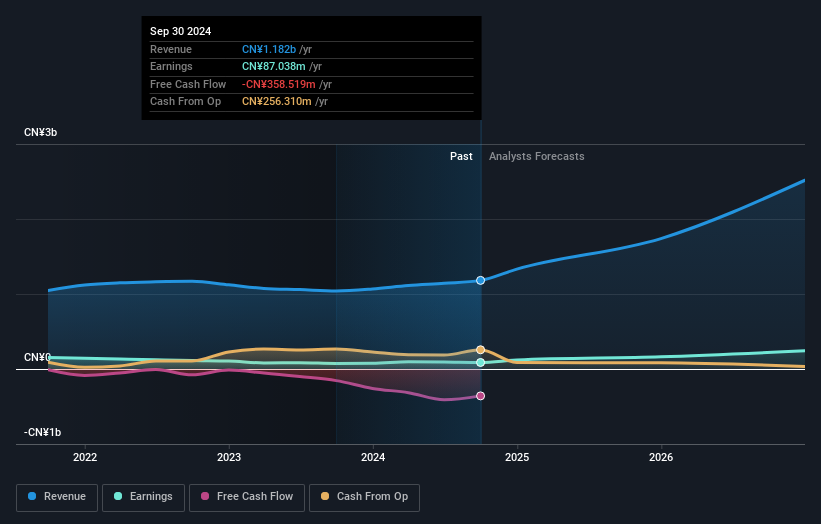Click the pink Free Cash Flow data point
Screen dimensions: 821x524
[480, 396]
